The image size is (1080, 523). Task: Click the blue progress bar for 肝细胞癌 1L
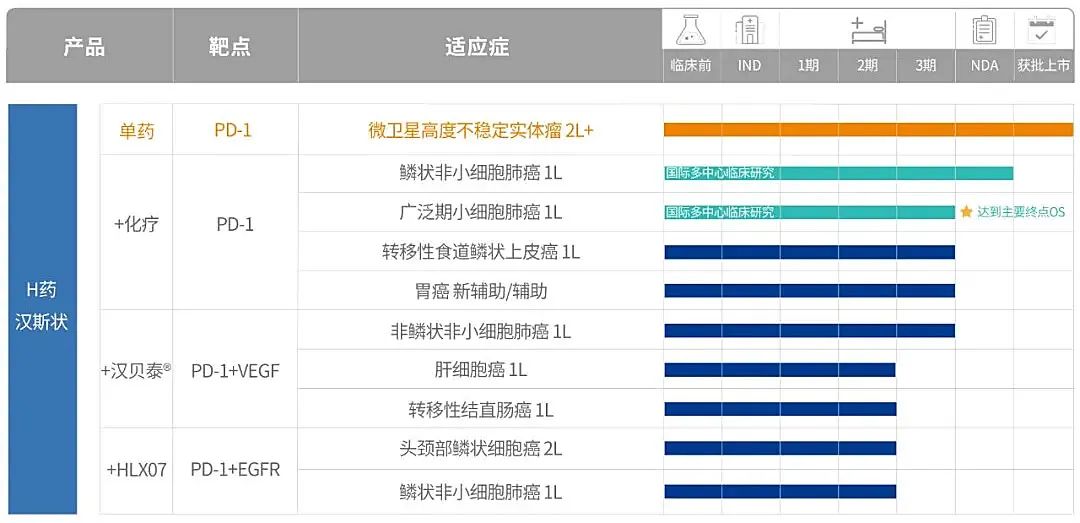point(780,370)
